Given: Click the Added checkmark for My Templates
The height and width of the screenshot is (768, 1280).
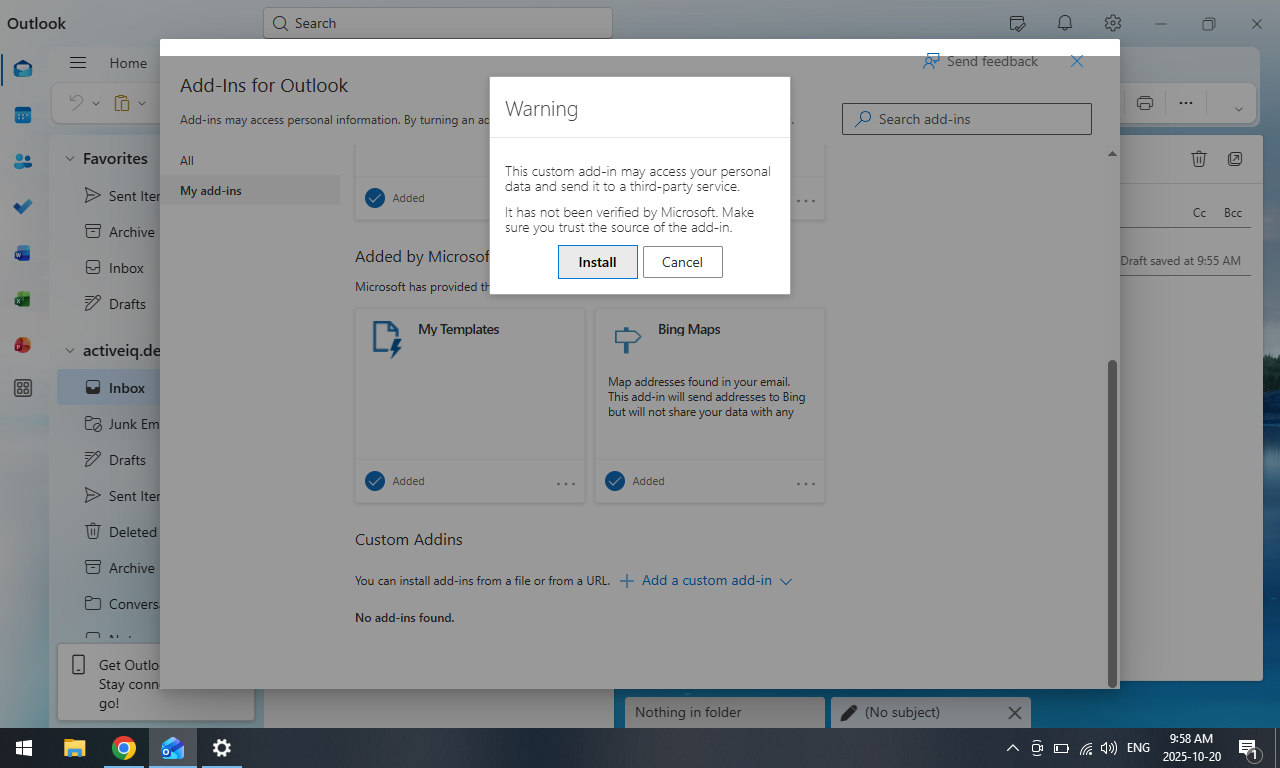Looking at the screenshot, I should pos(375,481).
